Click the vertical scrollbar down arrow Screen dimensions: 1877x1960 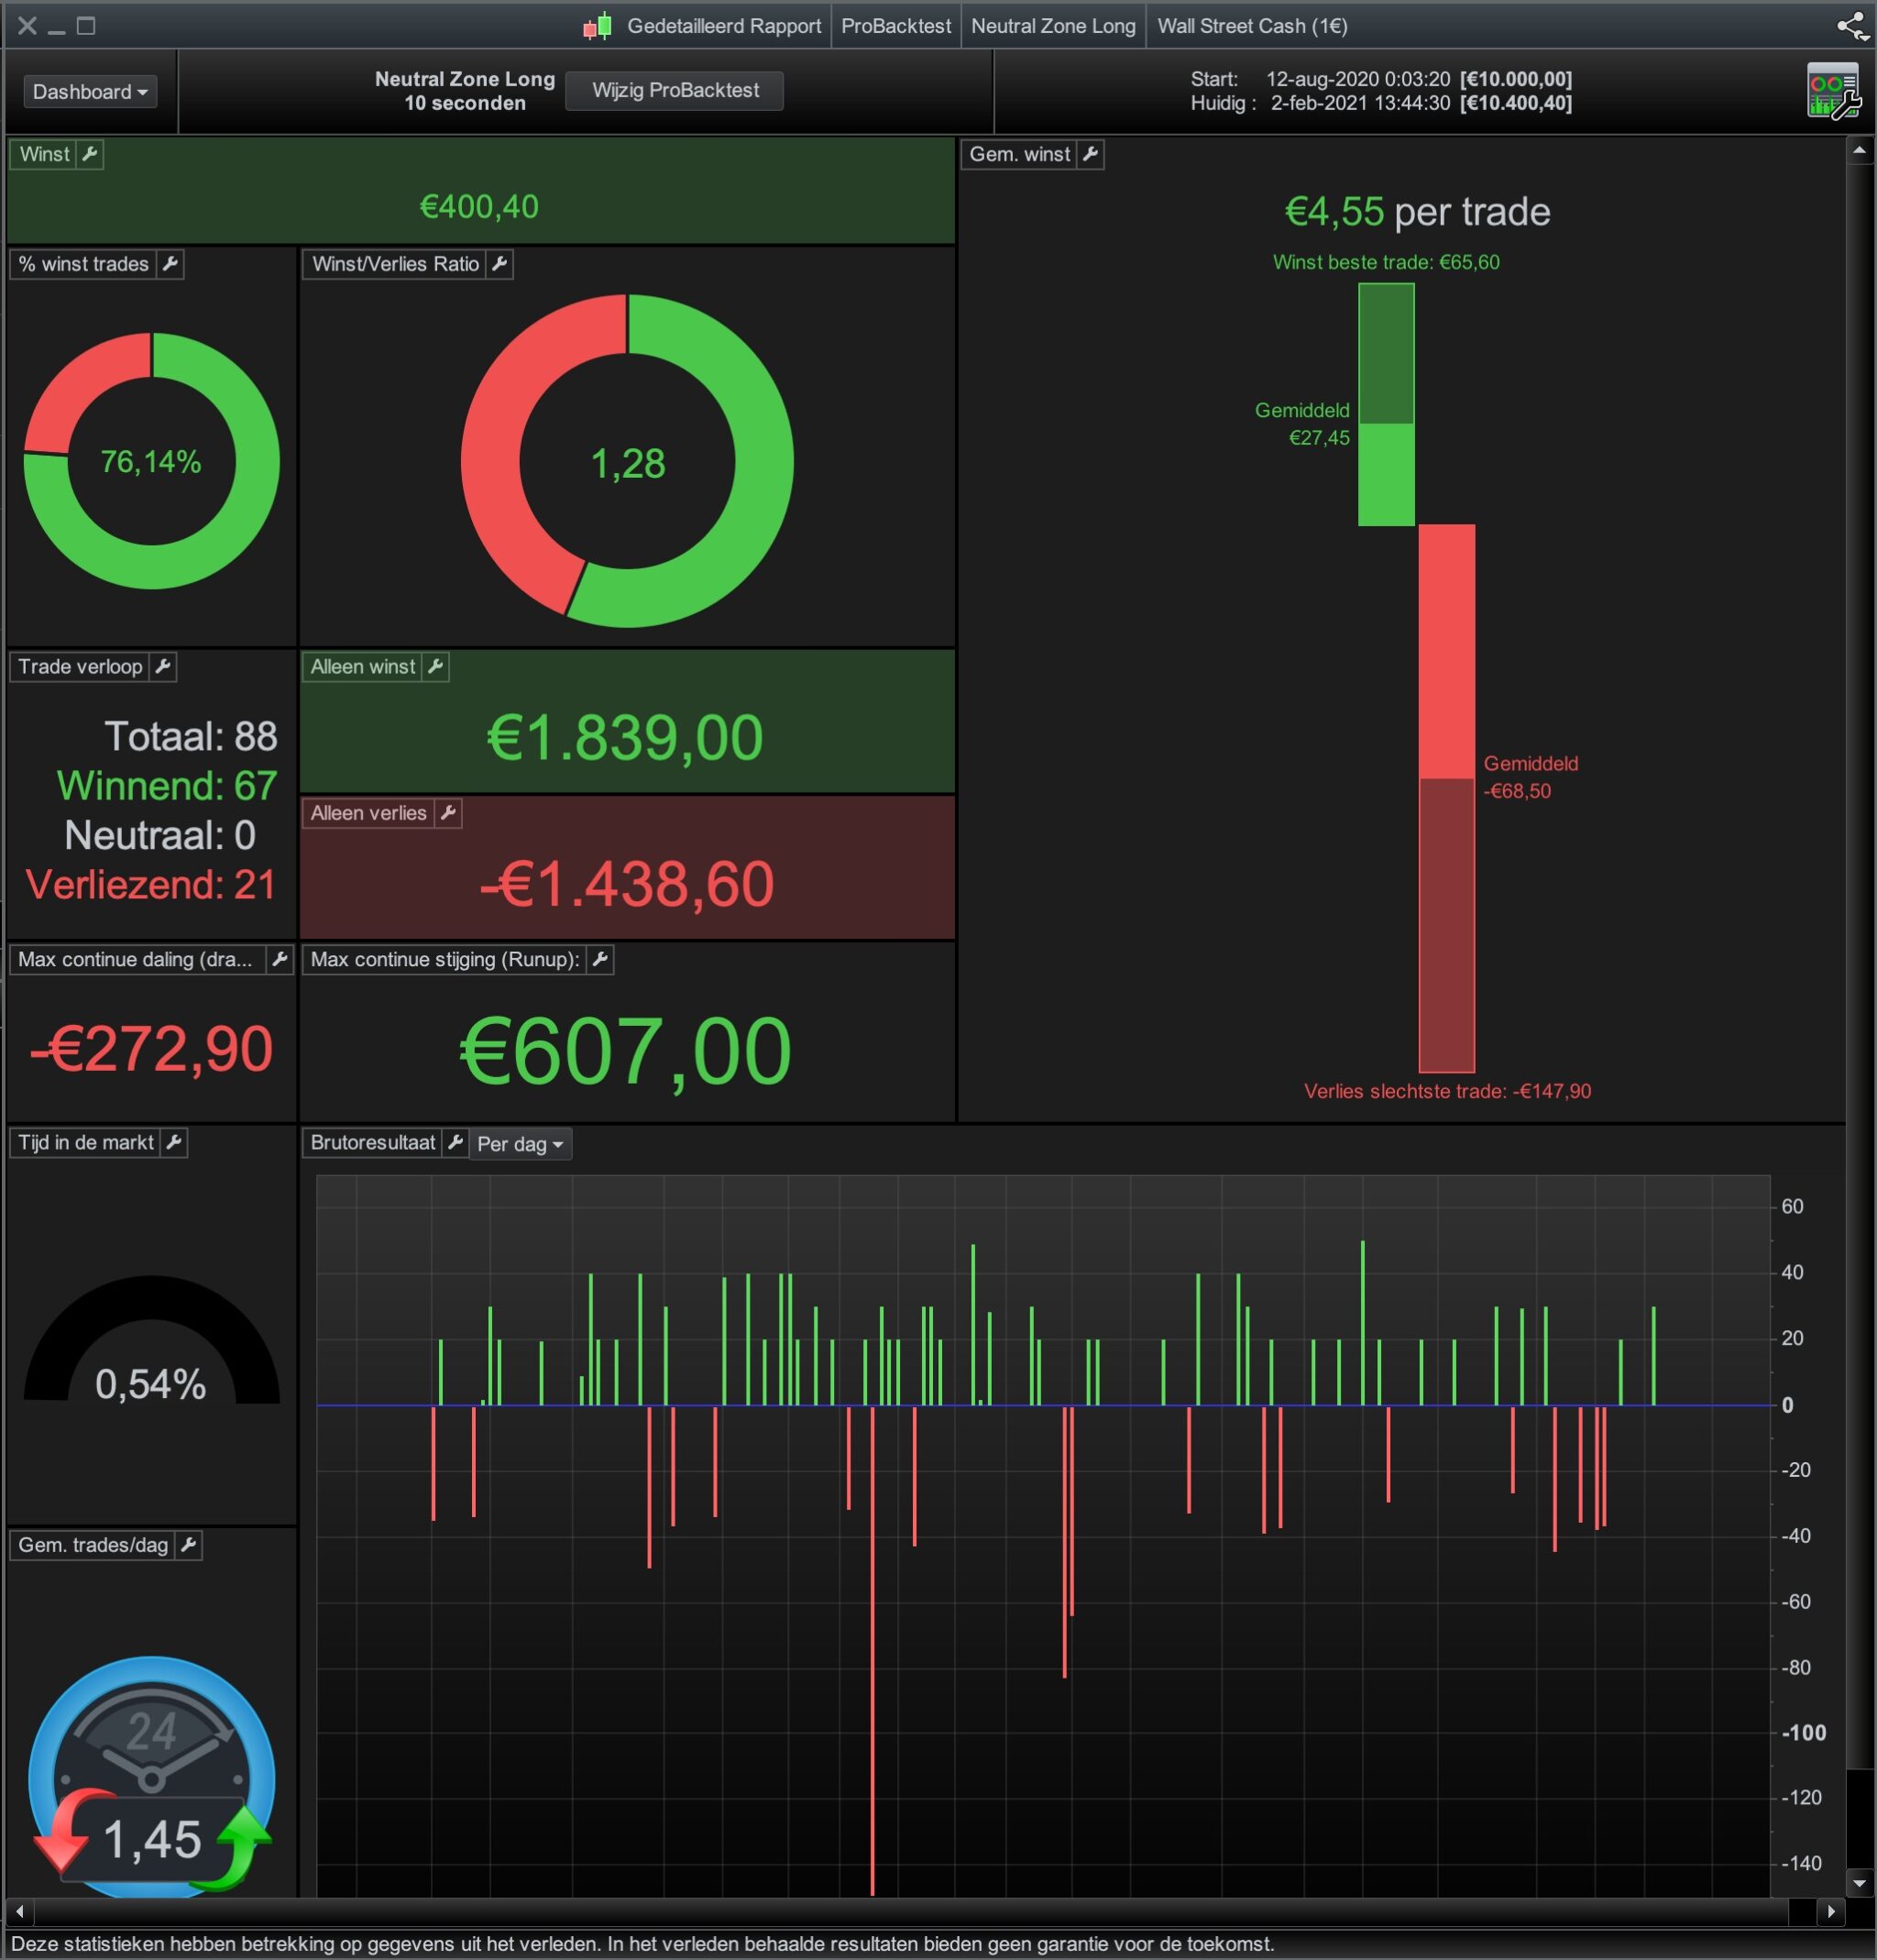coord(1859,1883)
